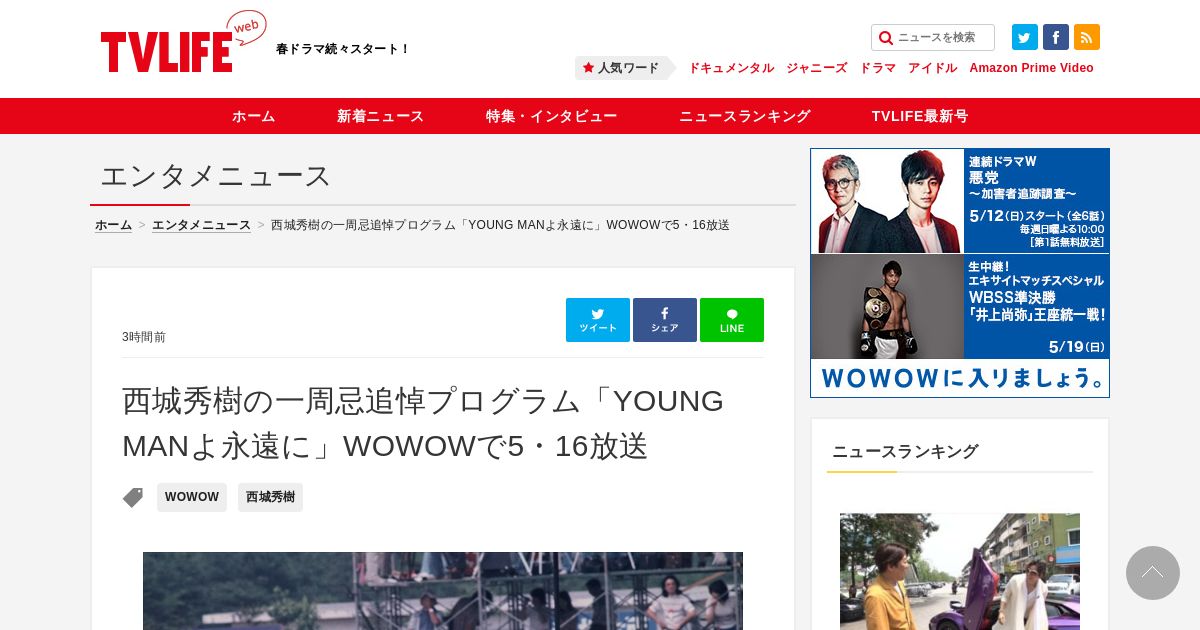Click 春ドラマ続々スタート！ tagline
Image resolution: width=1200 pixels, height=630 pixels.
(x=343, y=49)
